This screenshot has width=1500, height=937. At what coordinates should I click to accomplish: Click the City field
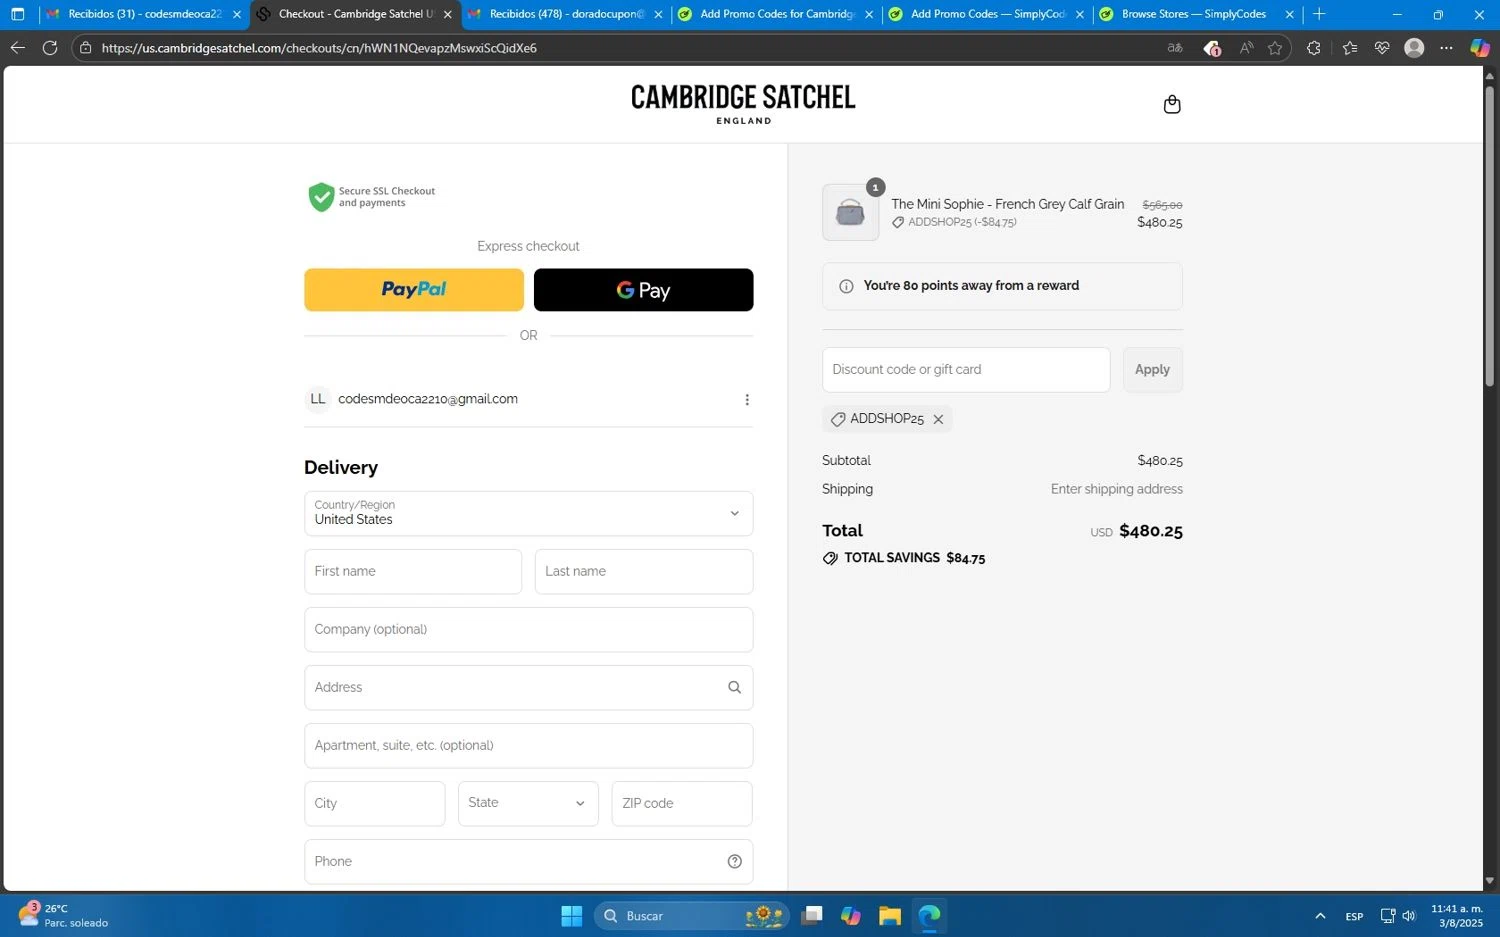click(375, 804)
